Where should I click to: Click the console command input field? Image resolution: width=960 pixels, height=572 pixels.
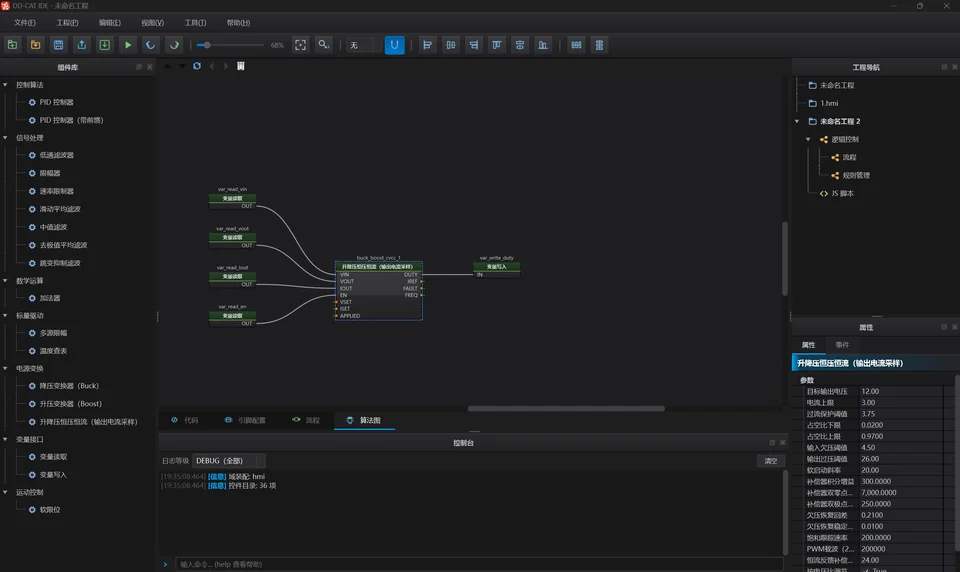[479, 564]
